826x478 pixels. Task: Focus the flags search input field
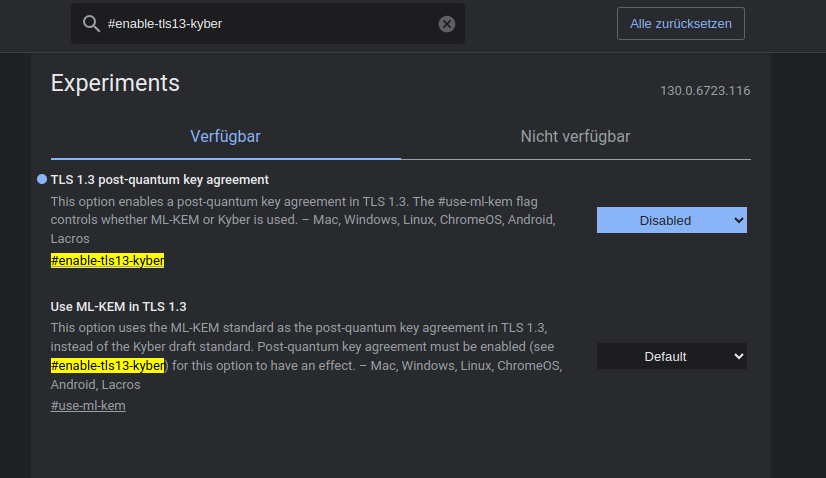[270, 24]
